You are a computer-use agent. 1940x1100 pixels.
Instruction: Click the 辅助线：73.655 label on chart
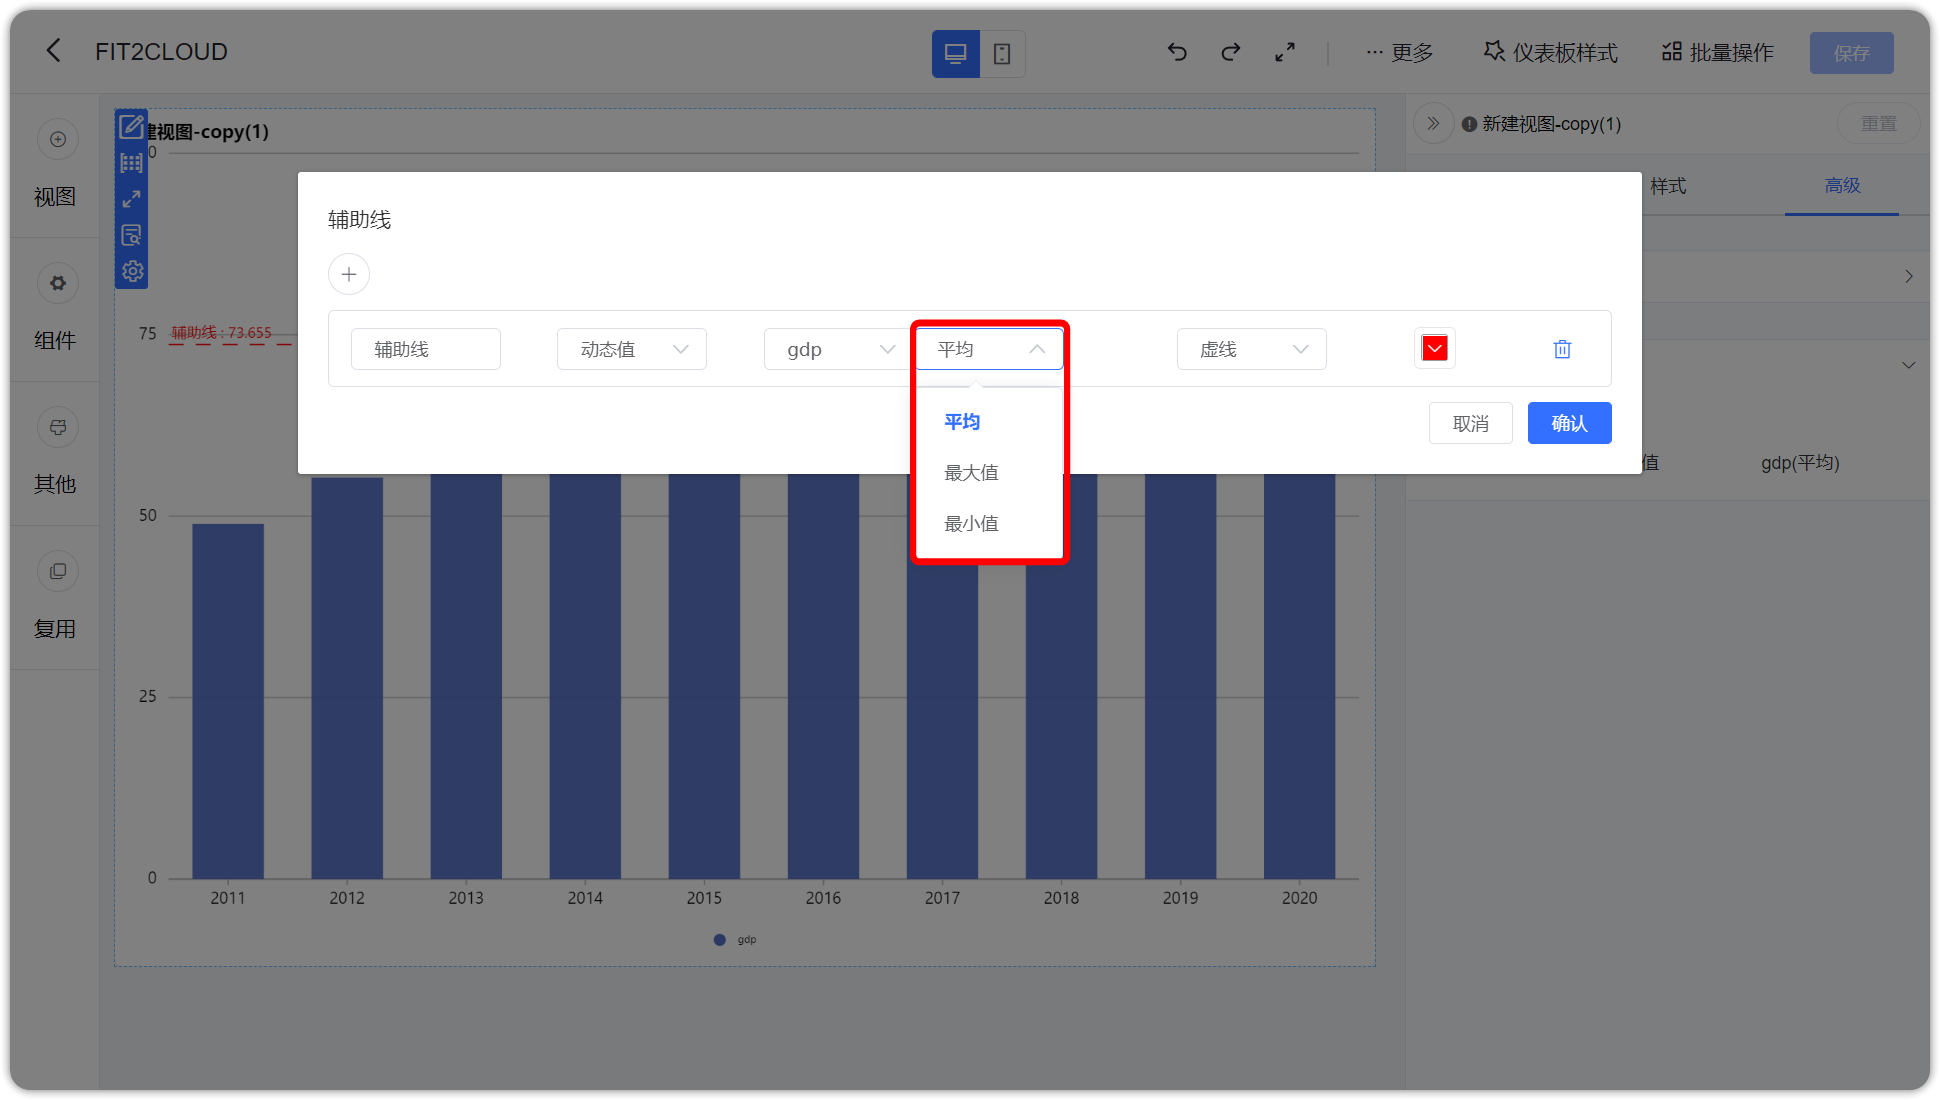click(221, 332)
